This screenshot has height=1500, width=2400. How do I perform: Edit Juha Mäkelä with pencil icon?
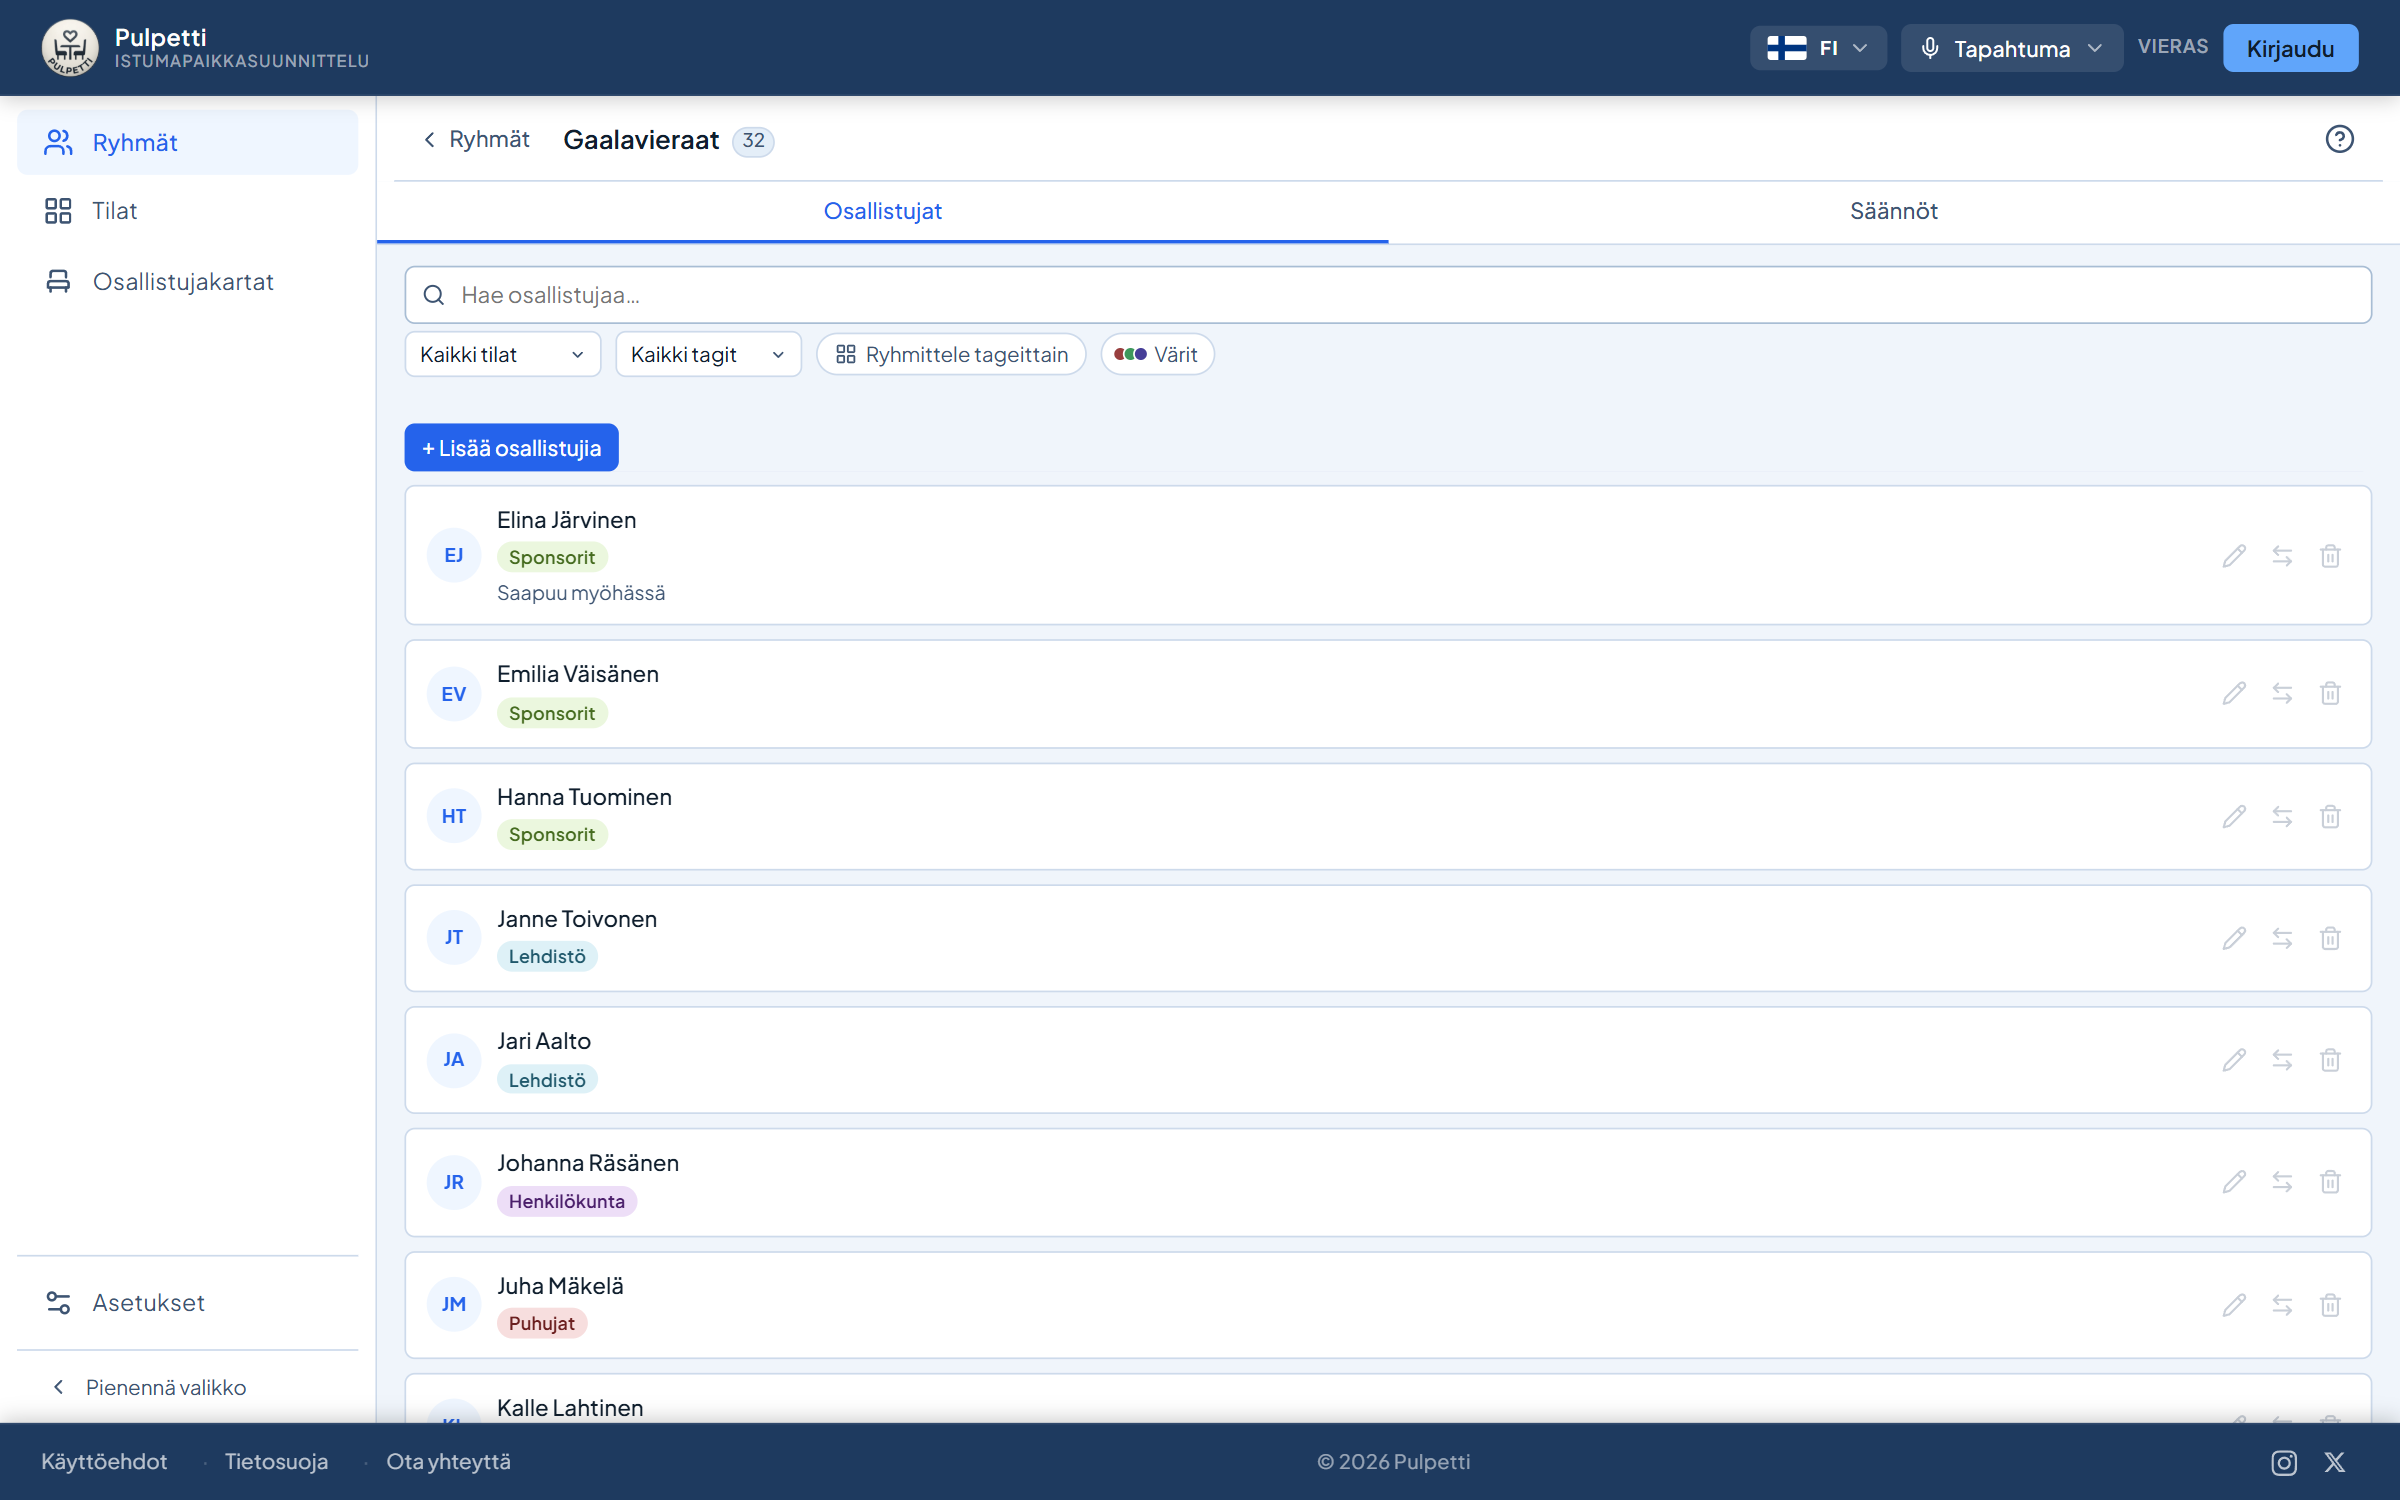click(x=2234, y=1305)
